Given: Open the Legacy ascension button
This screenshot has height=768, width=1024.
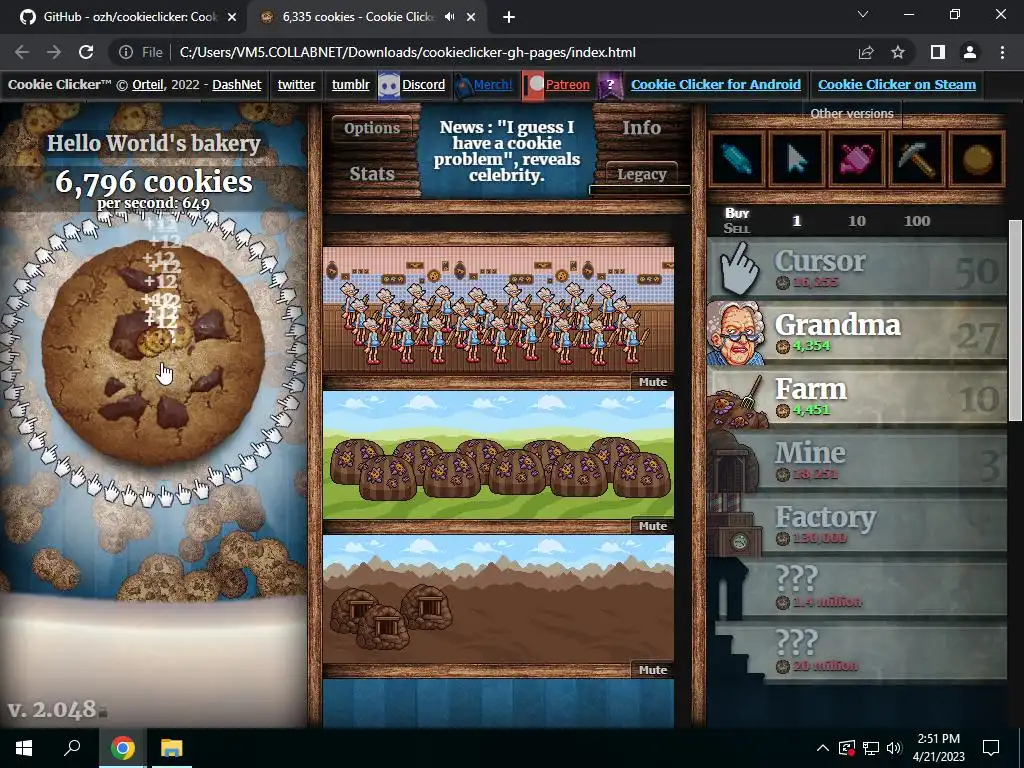Looking at the screenshot, I should coord(641,174).
